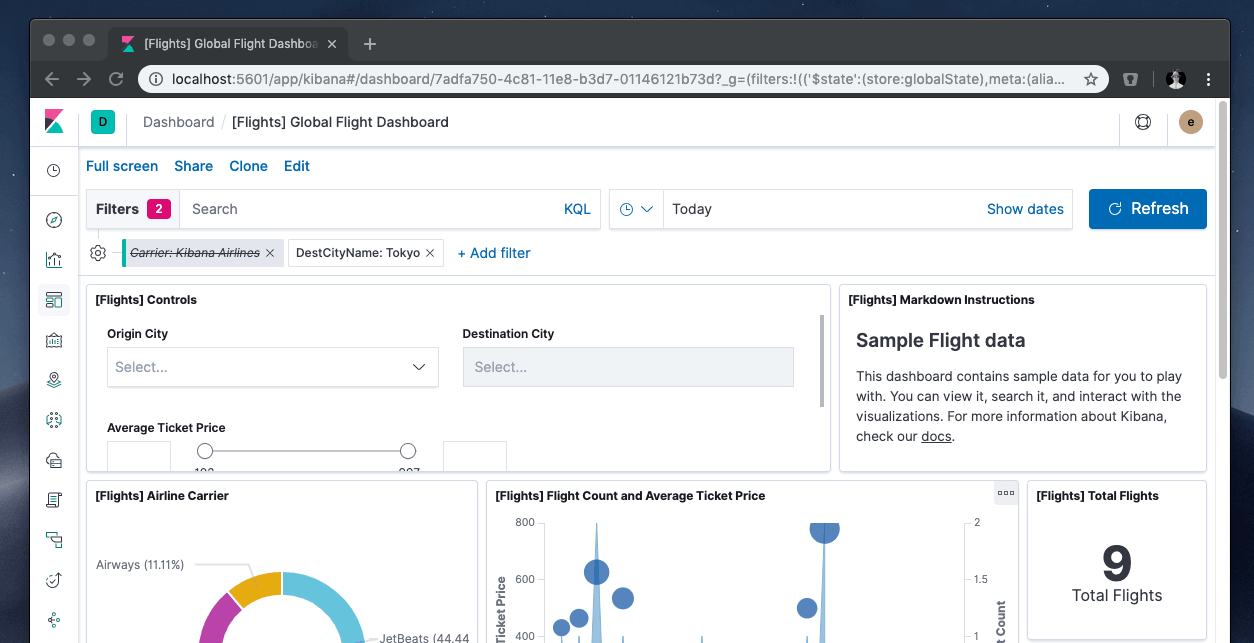Click the Today time range
Screen dimensions: 1254x643
coord(692,209)
